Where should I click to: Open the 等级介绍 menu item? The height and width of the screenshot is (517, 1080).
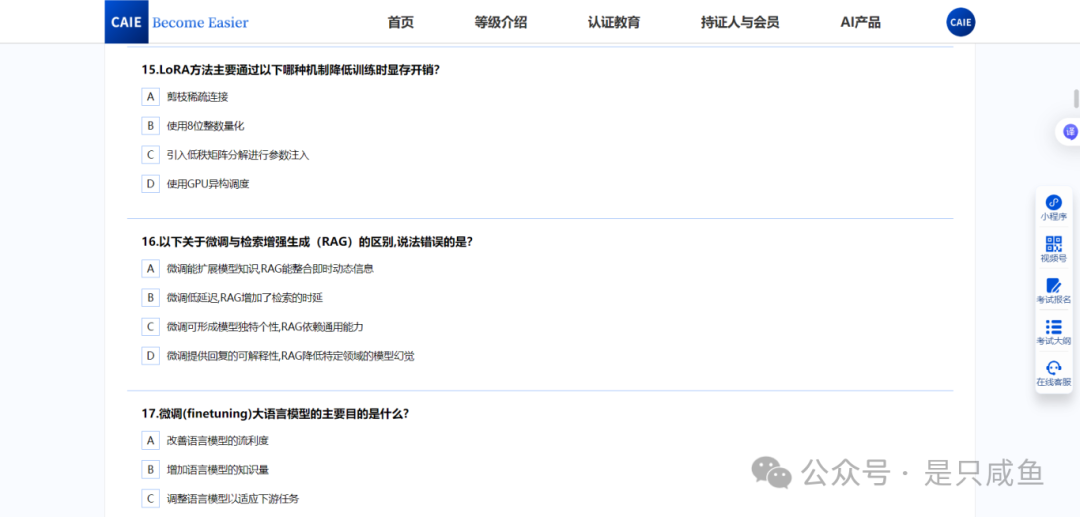pyautogui.click(x=501, y=22)
